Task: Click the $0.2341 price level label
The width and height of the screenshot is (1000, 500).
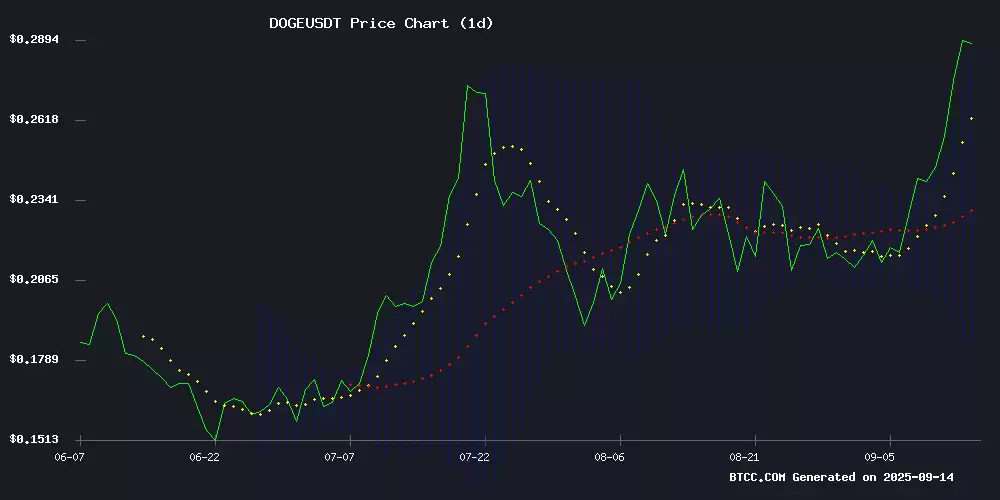Action: pyautogui.click(x=34, y=200)
